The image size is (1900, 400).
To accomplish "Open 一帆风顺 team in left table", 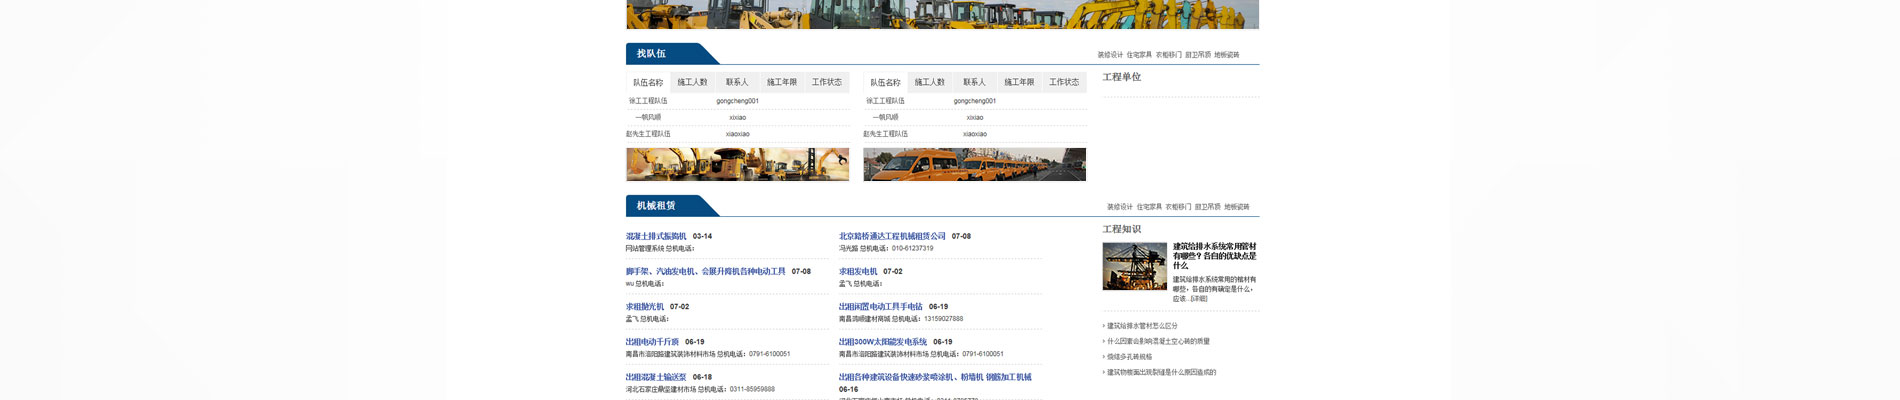I will coord(648,118).
